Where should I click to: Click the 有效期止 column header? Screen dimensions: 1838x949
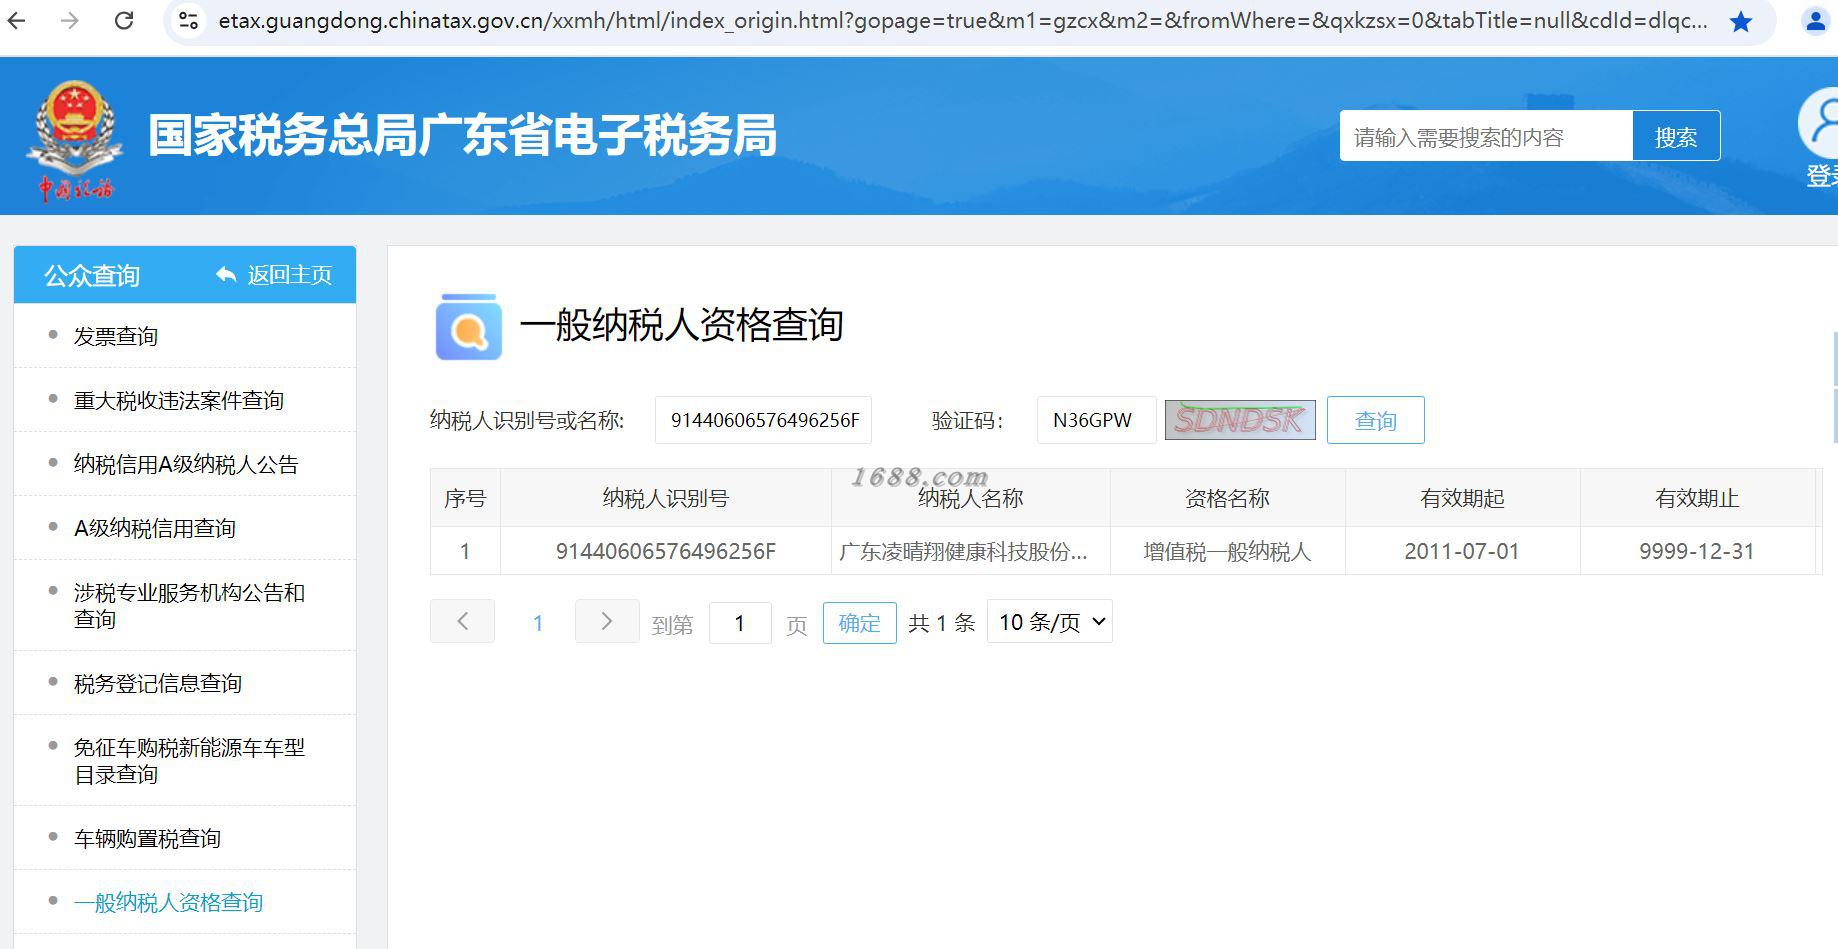click(x=1697, y=498)
